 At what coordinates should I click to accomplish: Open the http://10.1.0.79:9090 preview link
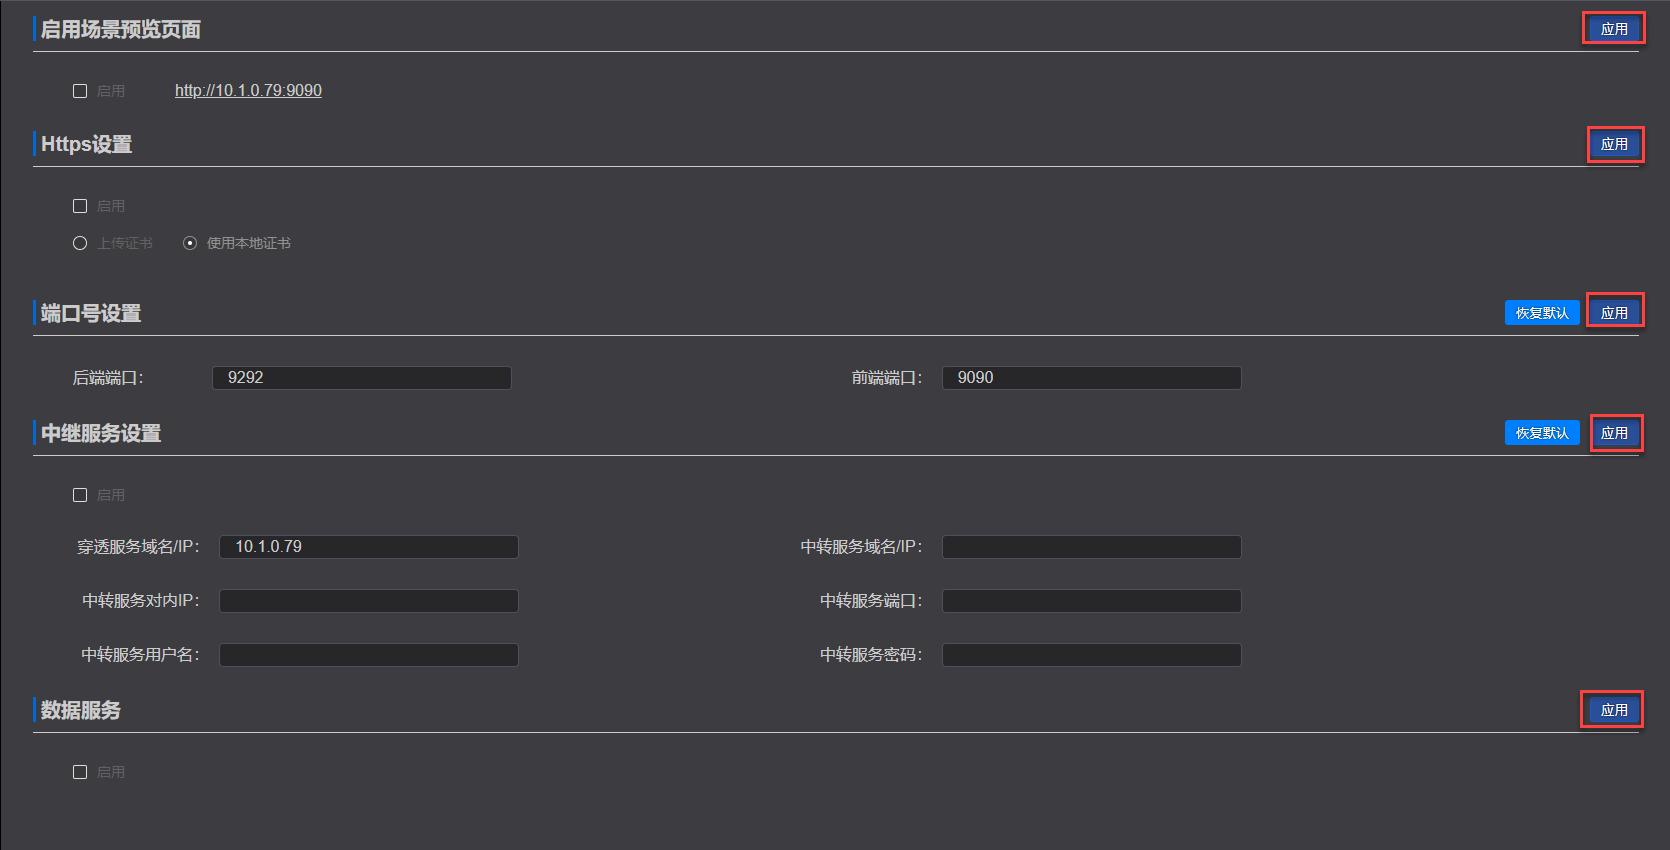(248, 91)
